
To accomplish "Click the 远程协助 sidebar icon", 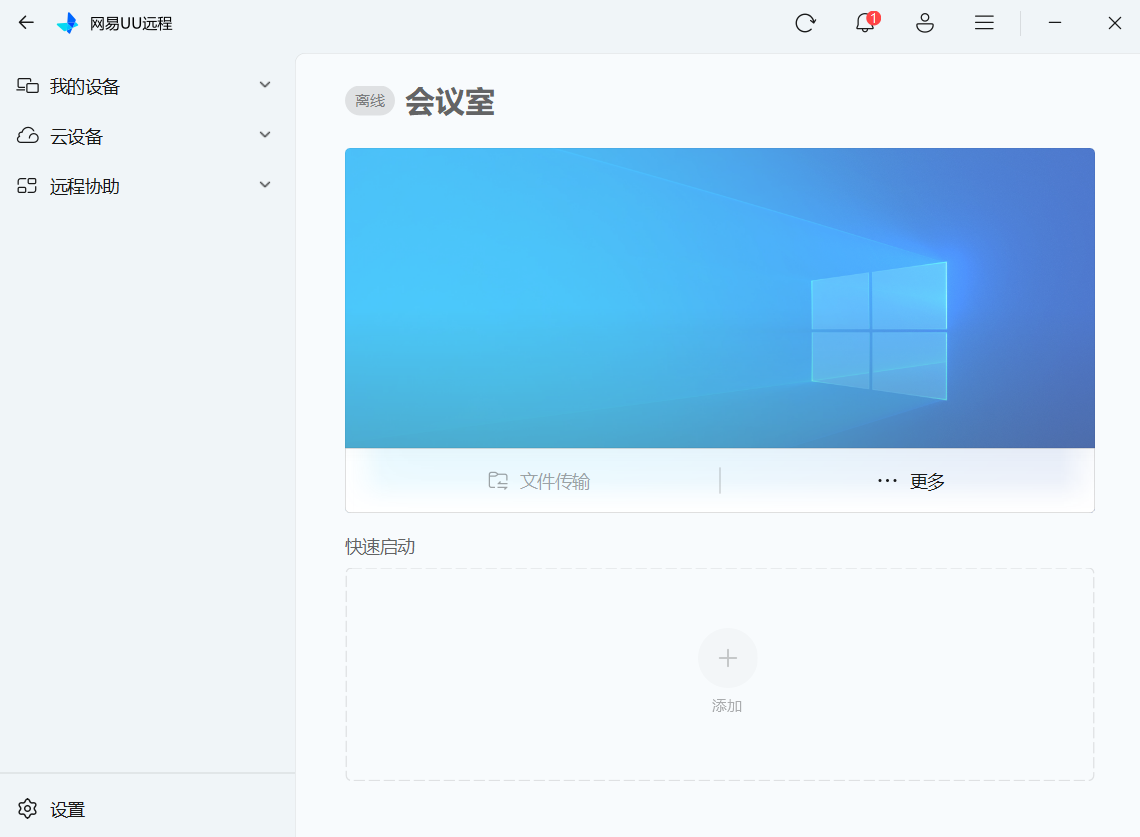I will pyautogui.click(x=28, y=186).
